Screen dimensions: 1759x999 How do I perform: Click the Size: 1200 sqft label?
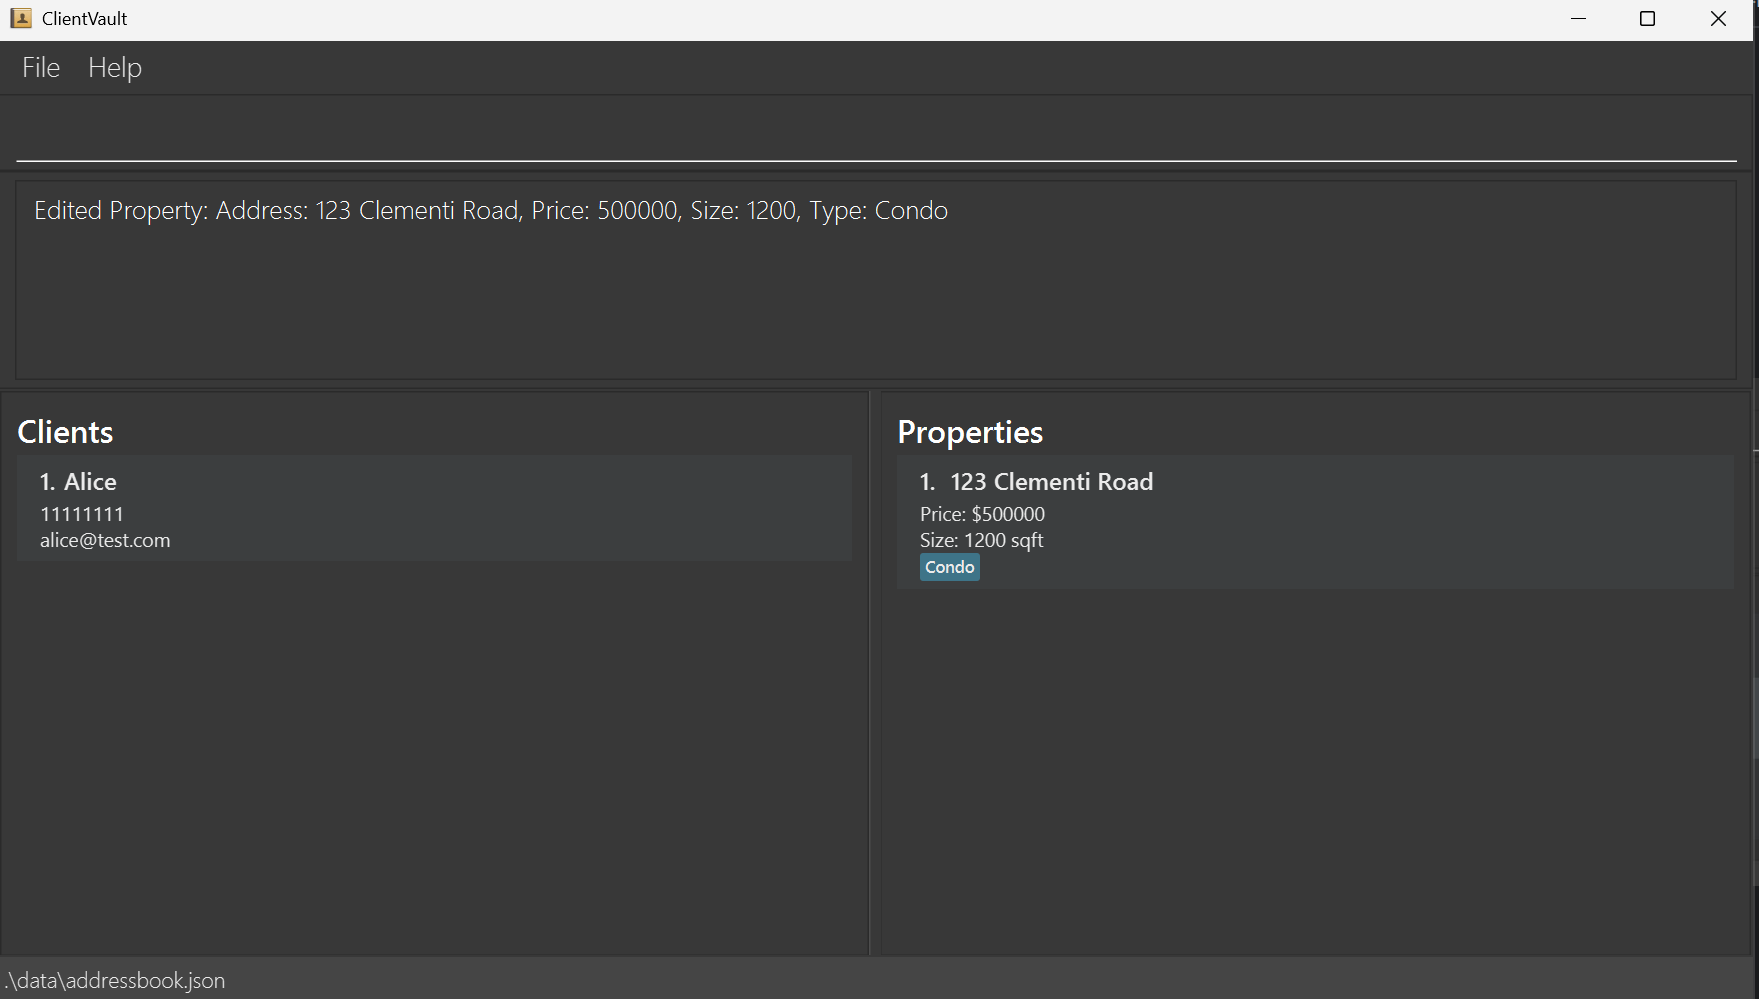(x=981, y=540)
